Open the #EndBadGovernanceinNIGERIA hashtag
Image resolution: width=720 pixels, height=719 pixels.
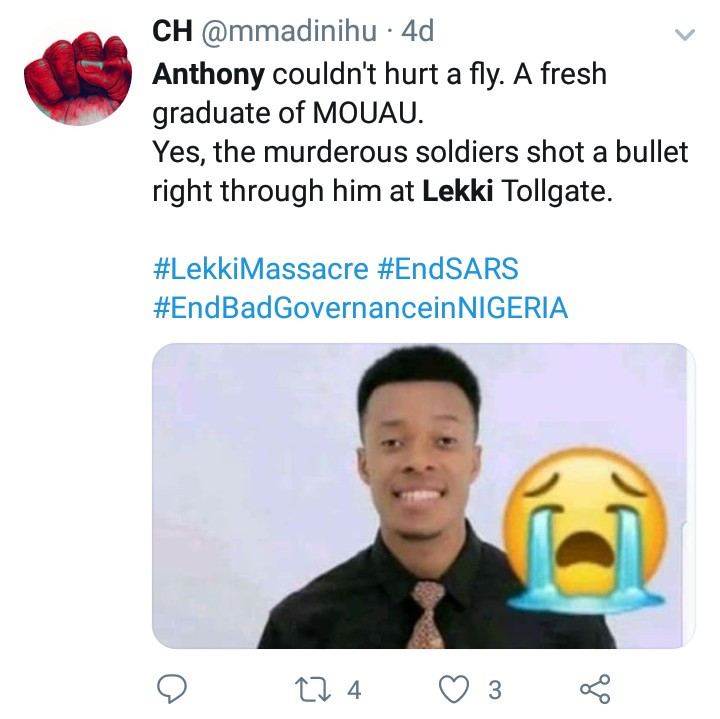click(x=360, y=307)
